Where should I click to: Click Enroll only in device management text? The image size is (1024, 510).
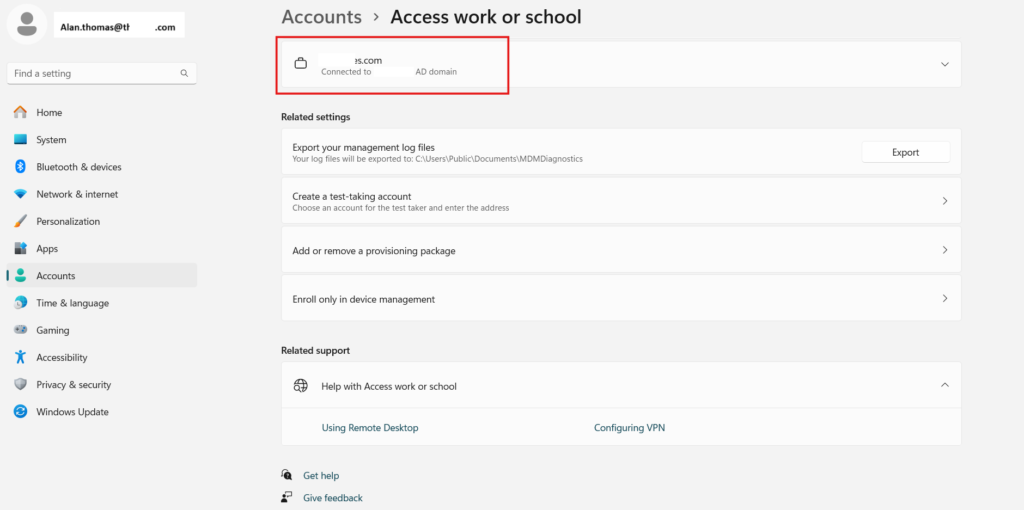coord(364,299)
